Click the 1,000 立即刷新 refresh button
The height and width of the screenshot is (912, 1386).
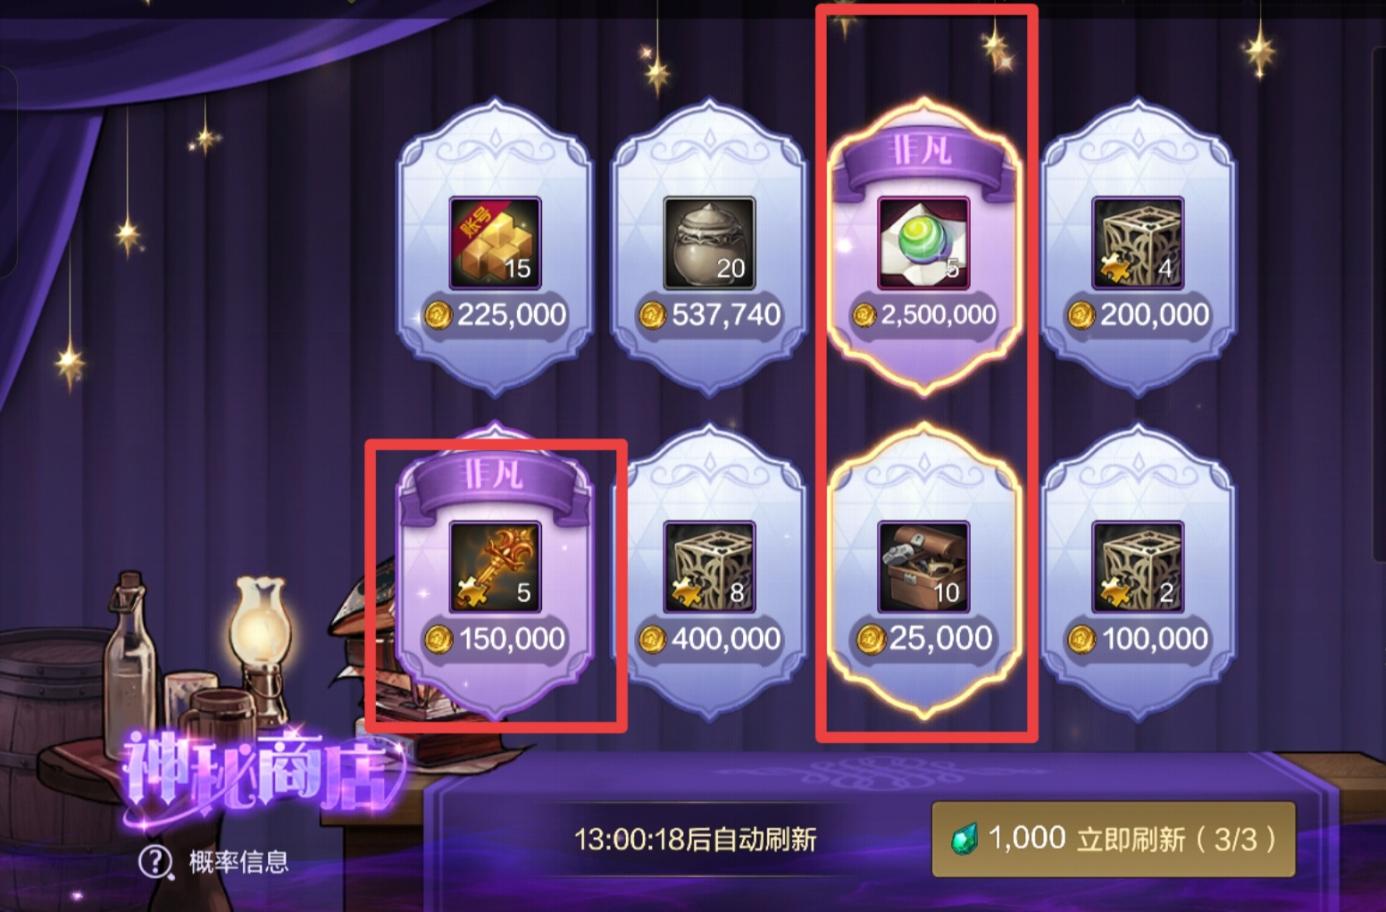click(x=1113, y=839)
